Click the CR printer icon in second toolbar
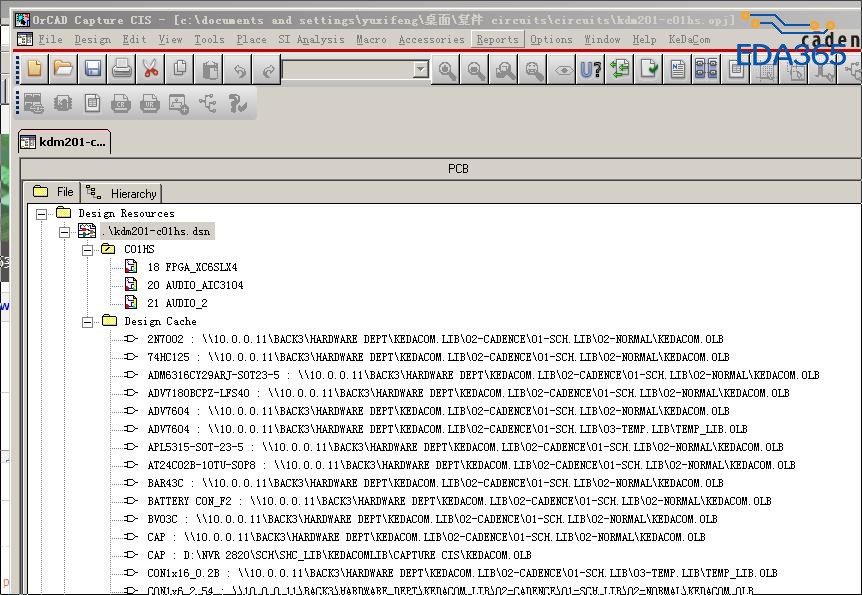 (121, 103)
